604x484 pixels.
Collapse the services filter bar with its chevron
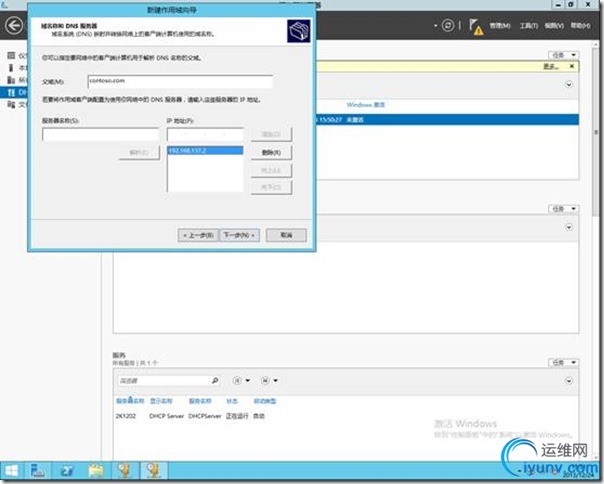coord(569,381)
